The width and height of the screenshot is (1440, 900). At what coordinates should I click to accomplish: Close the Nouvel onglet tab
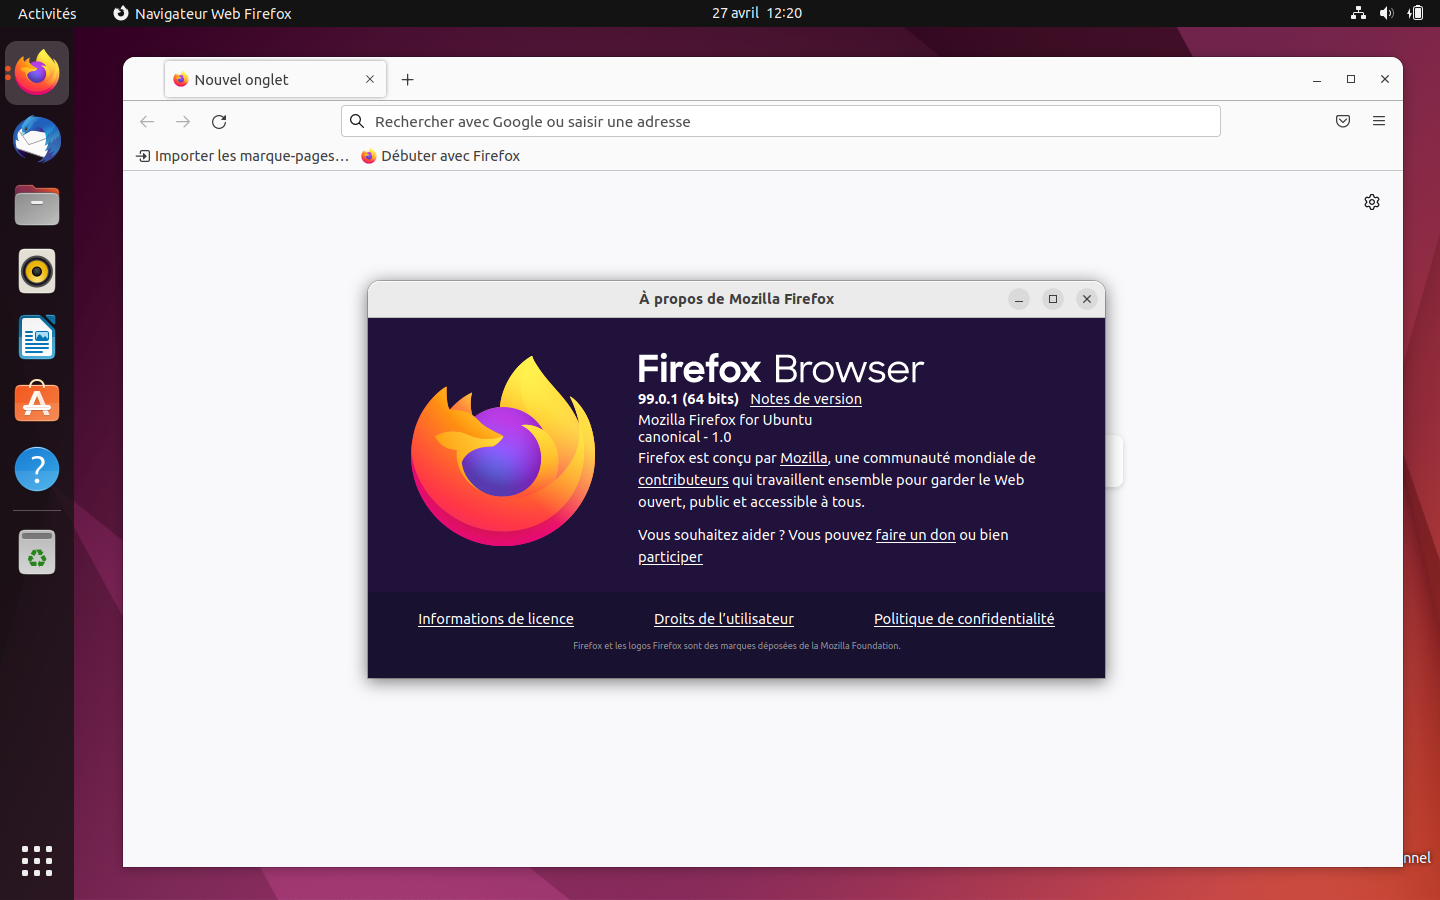(x=370, y=79)
